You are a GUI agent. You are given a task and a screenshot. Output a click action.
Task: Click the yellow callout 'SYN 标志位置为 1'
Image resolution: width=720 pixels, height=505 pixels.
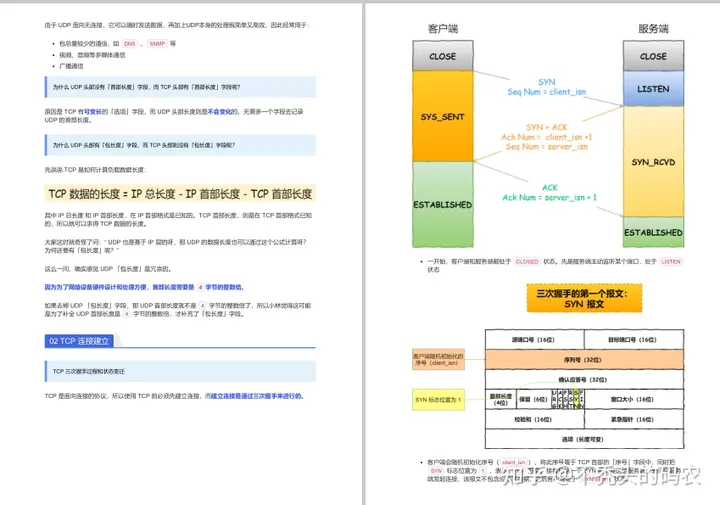pos(438,399)
